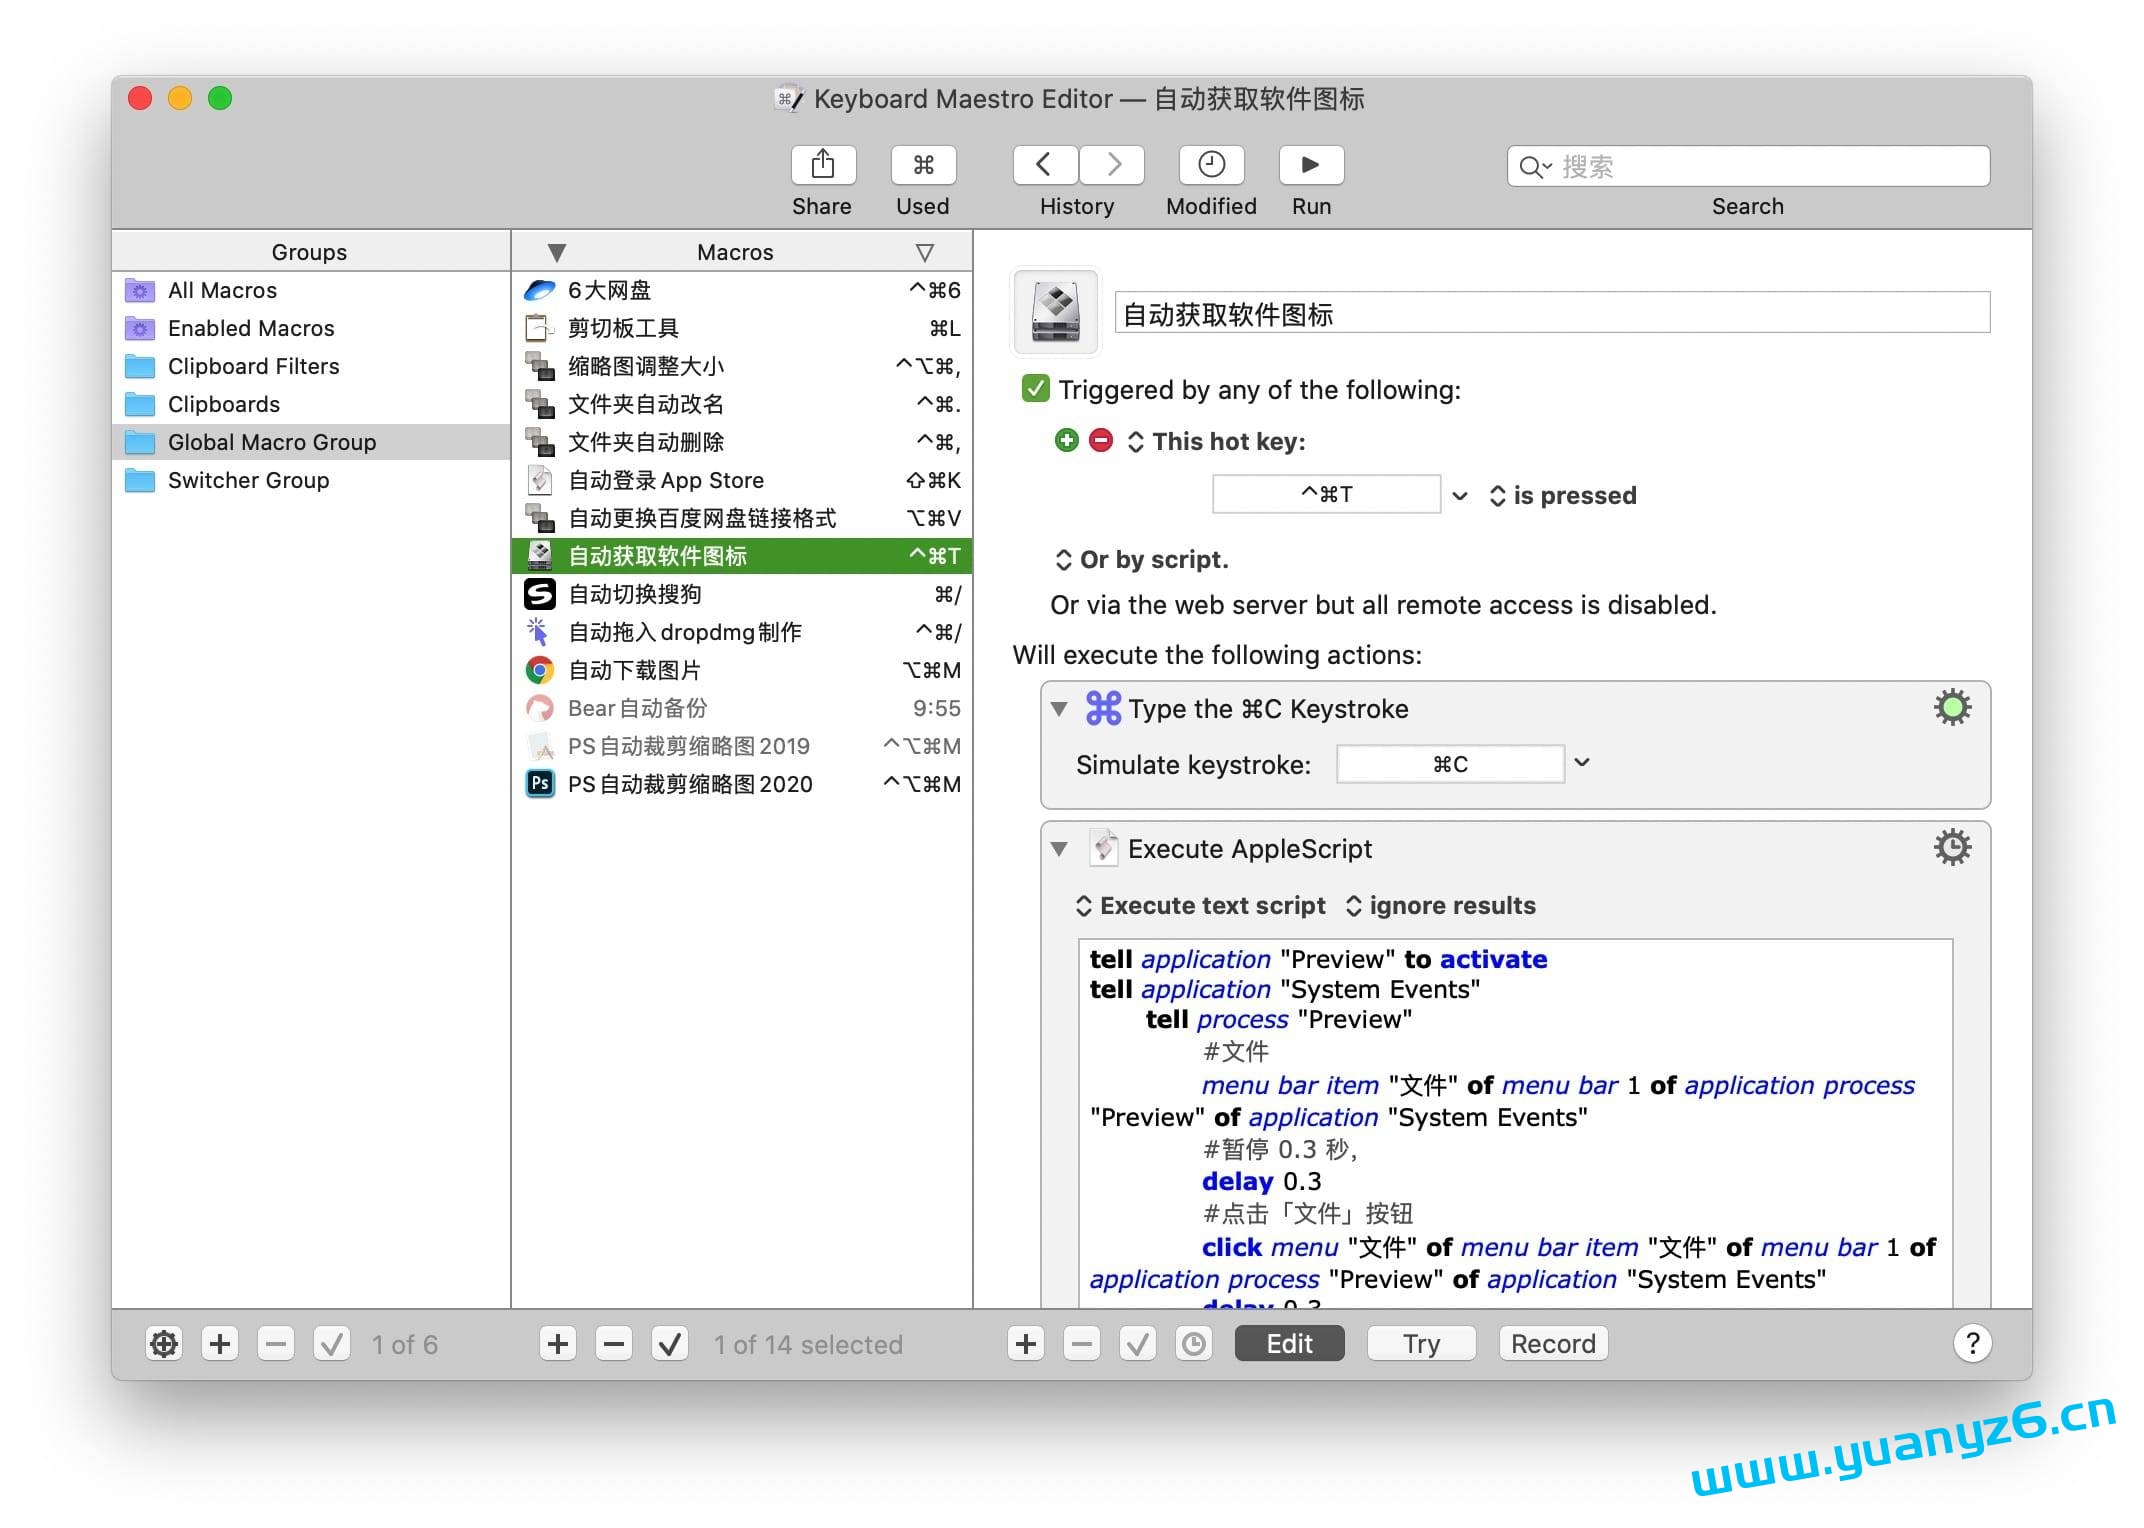Go back in History with left arrow
Screen dimensions: 2144x1528
(1044, 165)
